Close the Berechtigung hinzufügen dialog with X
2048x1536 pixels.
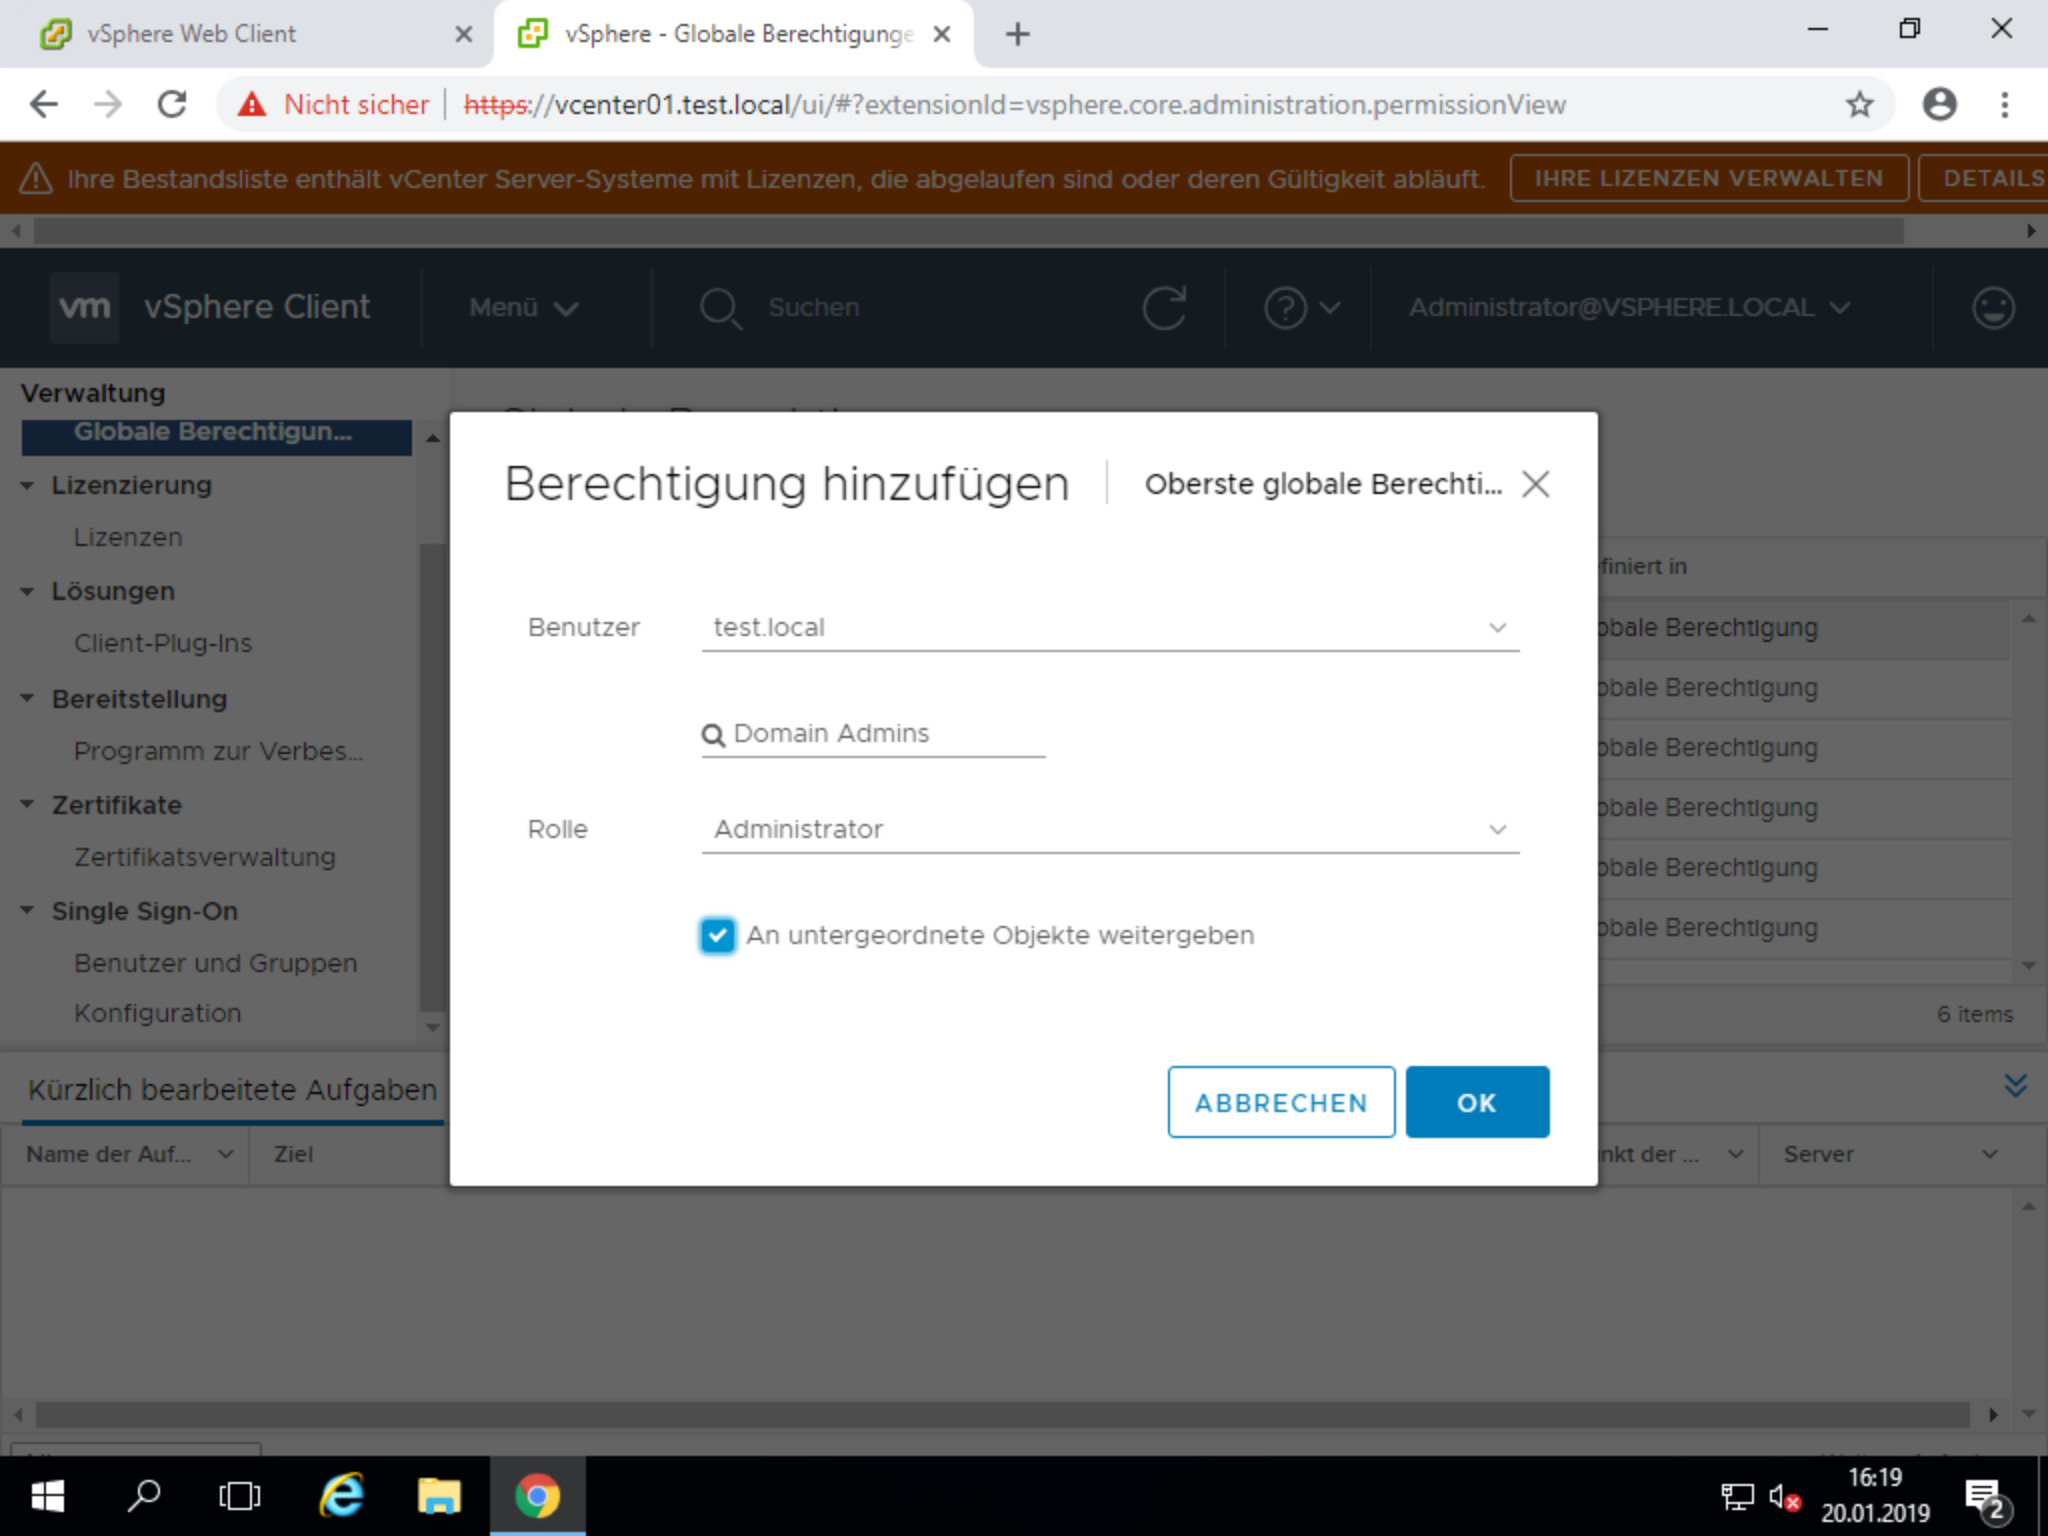point(1535,485)
